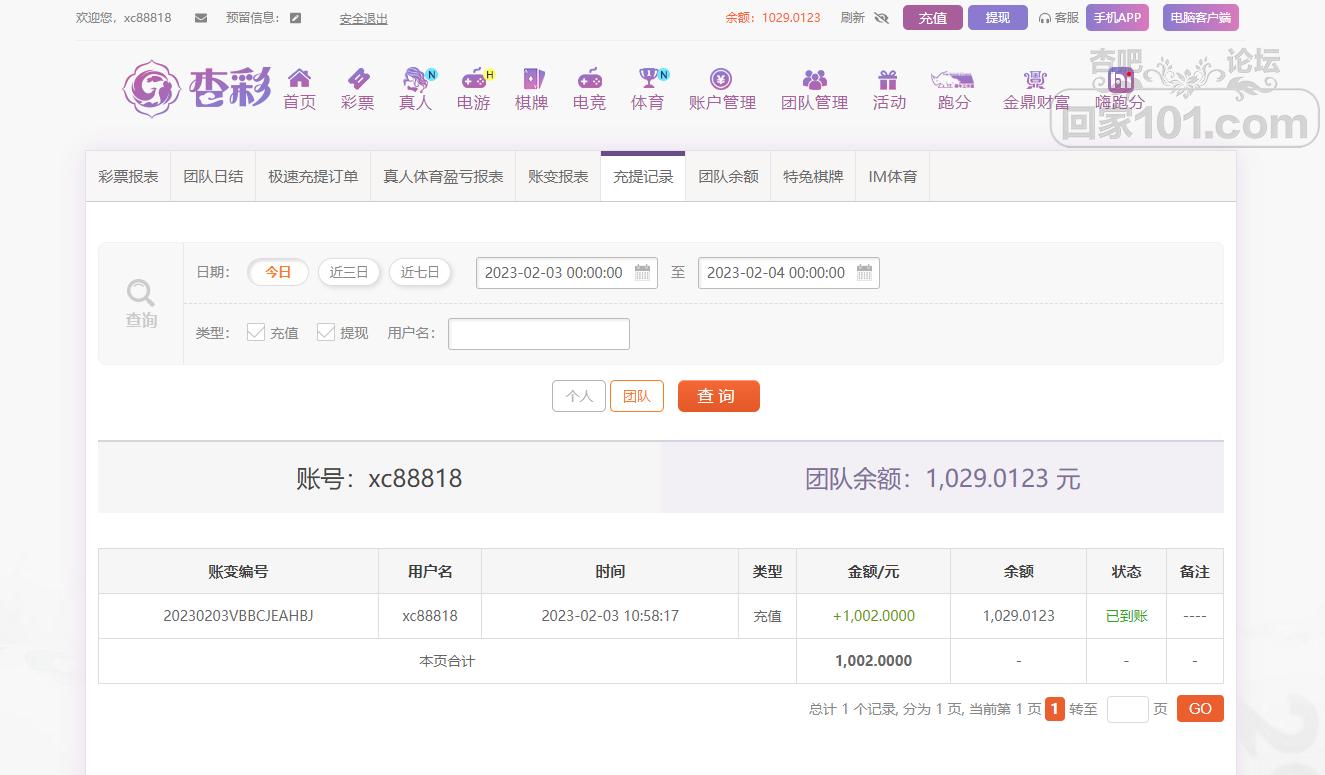Open 手机APP button

pyautogui.click(x=1118, y=18)
